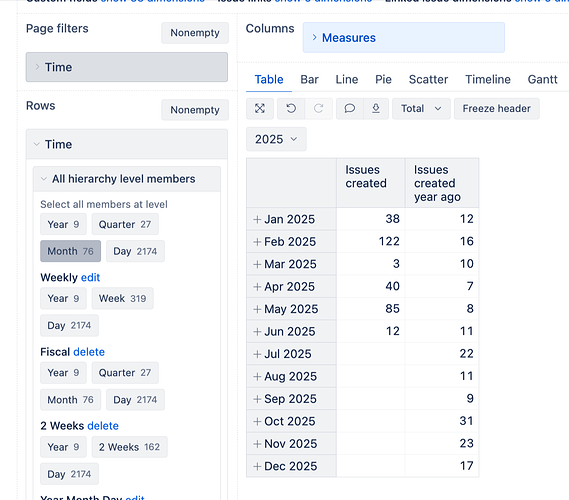Screen dimensions: 569x500
Task: Switch to the Bar chart tab
Action: [x=310, y=79]
